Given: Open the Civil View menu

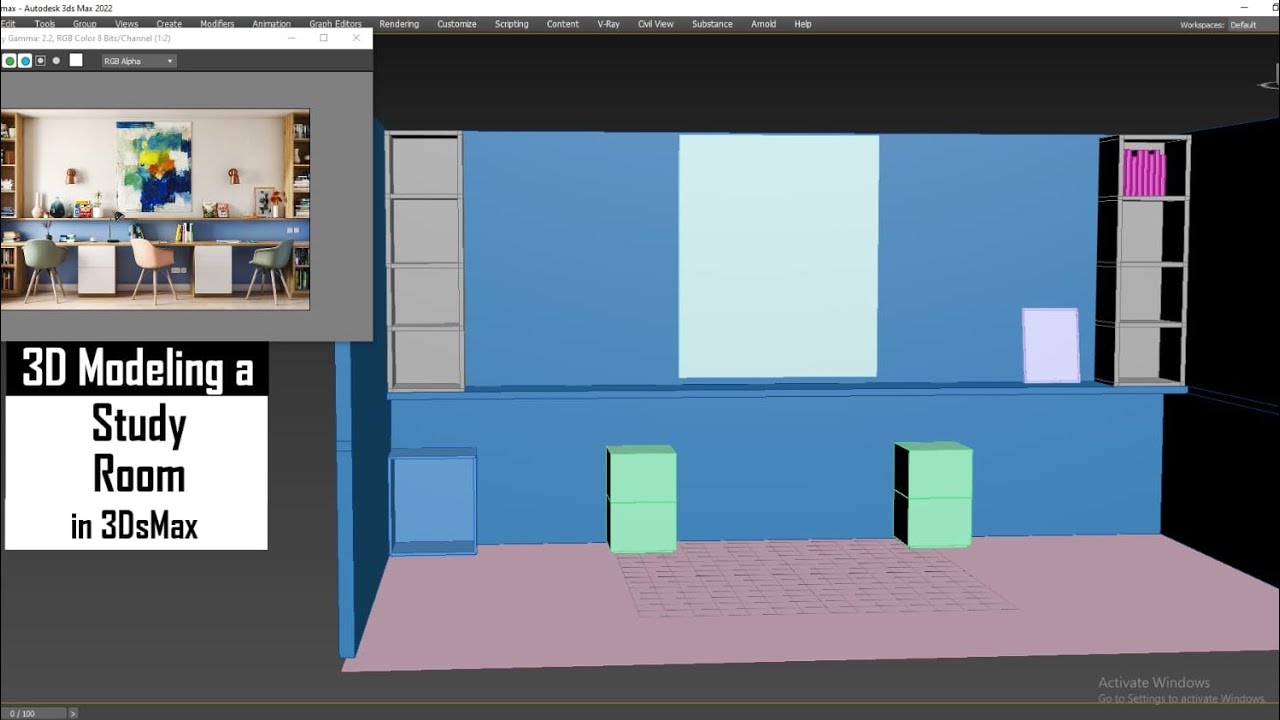Looking at the screenshot, I should [656, 24].
